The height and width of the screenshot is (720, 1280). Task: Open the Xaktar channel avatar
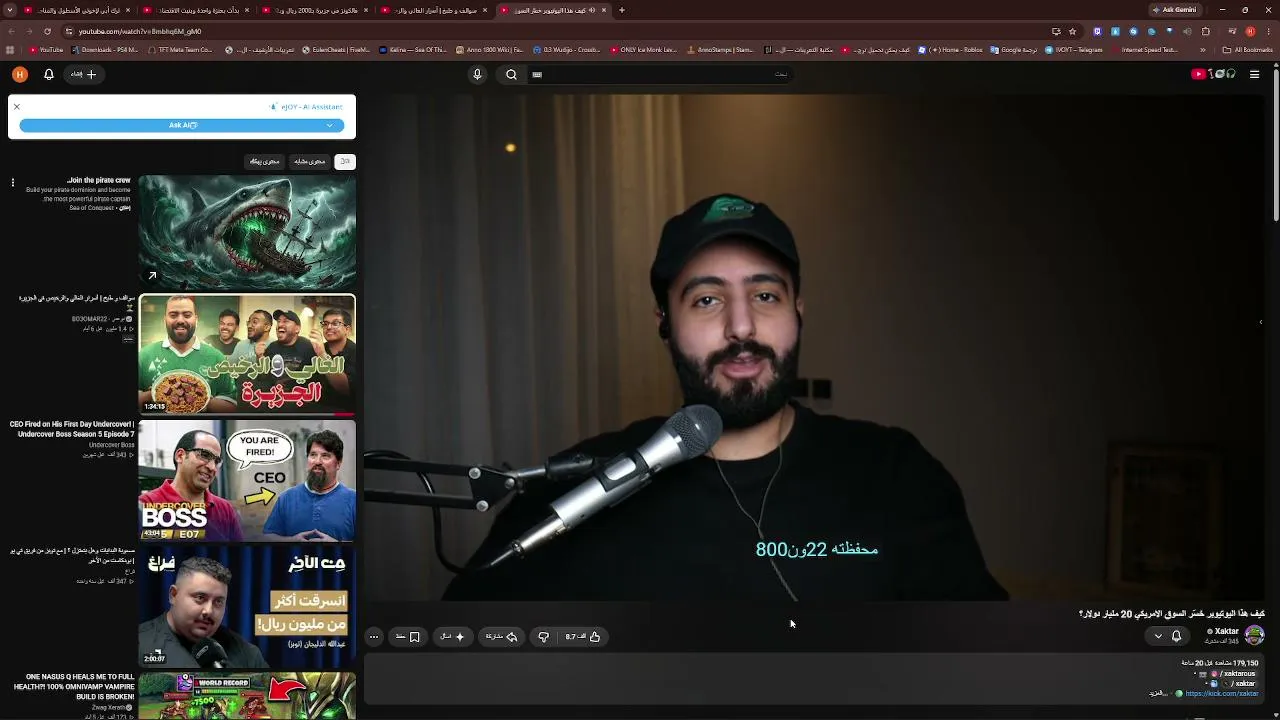point(1255,635)
